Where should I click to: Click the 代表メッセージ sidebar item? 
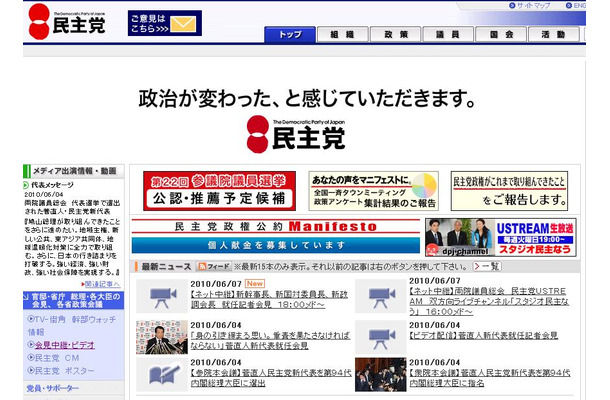pos(52,185)
